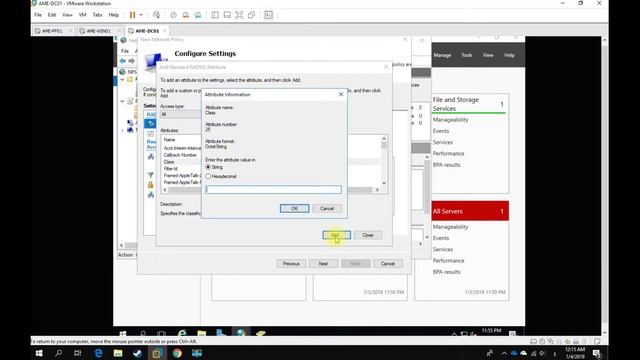Take a snapshot with the clock icon
640x360 pixels.
[x=173, y=15]
